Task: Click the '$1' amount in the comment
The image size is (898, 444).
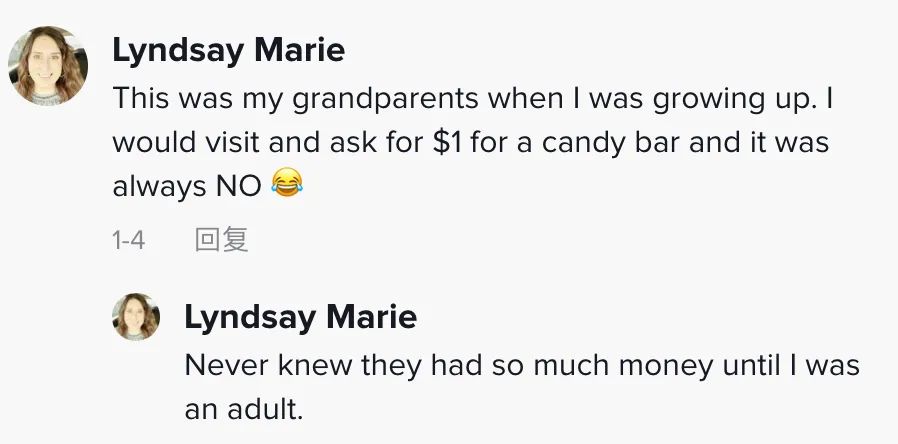Action: pos(447,142)
